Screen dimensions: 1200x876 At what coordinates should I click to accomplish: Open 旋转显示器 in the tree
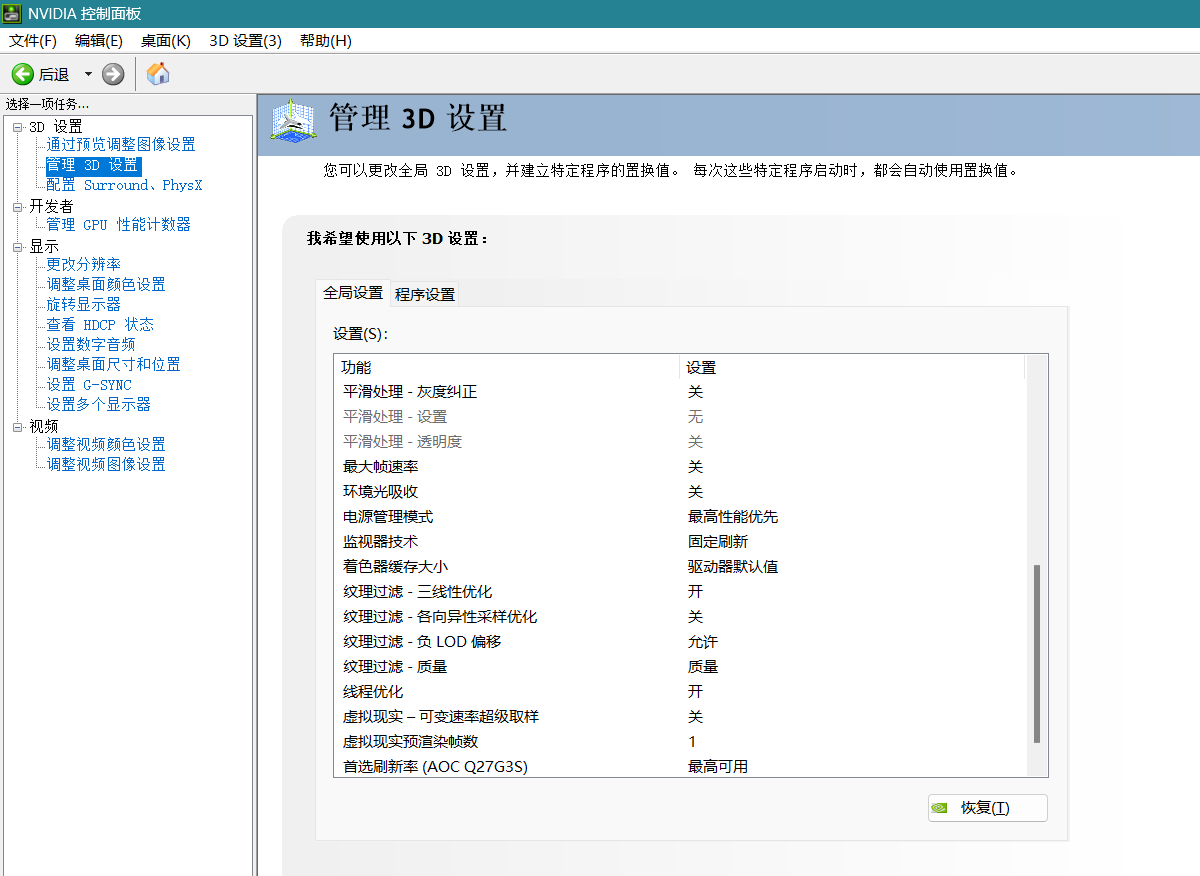tap(84, 305)
